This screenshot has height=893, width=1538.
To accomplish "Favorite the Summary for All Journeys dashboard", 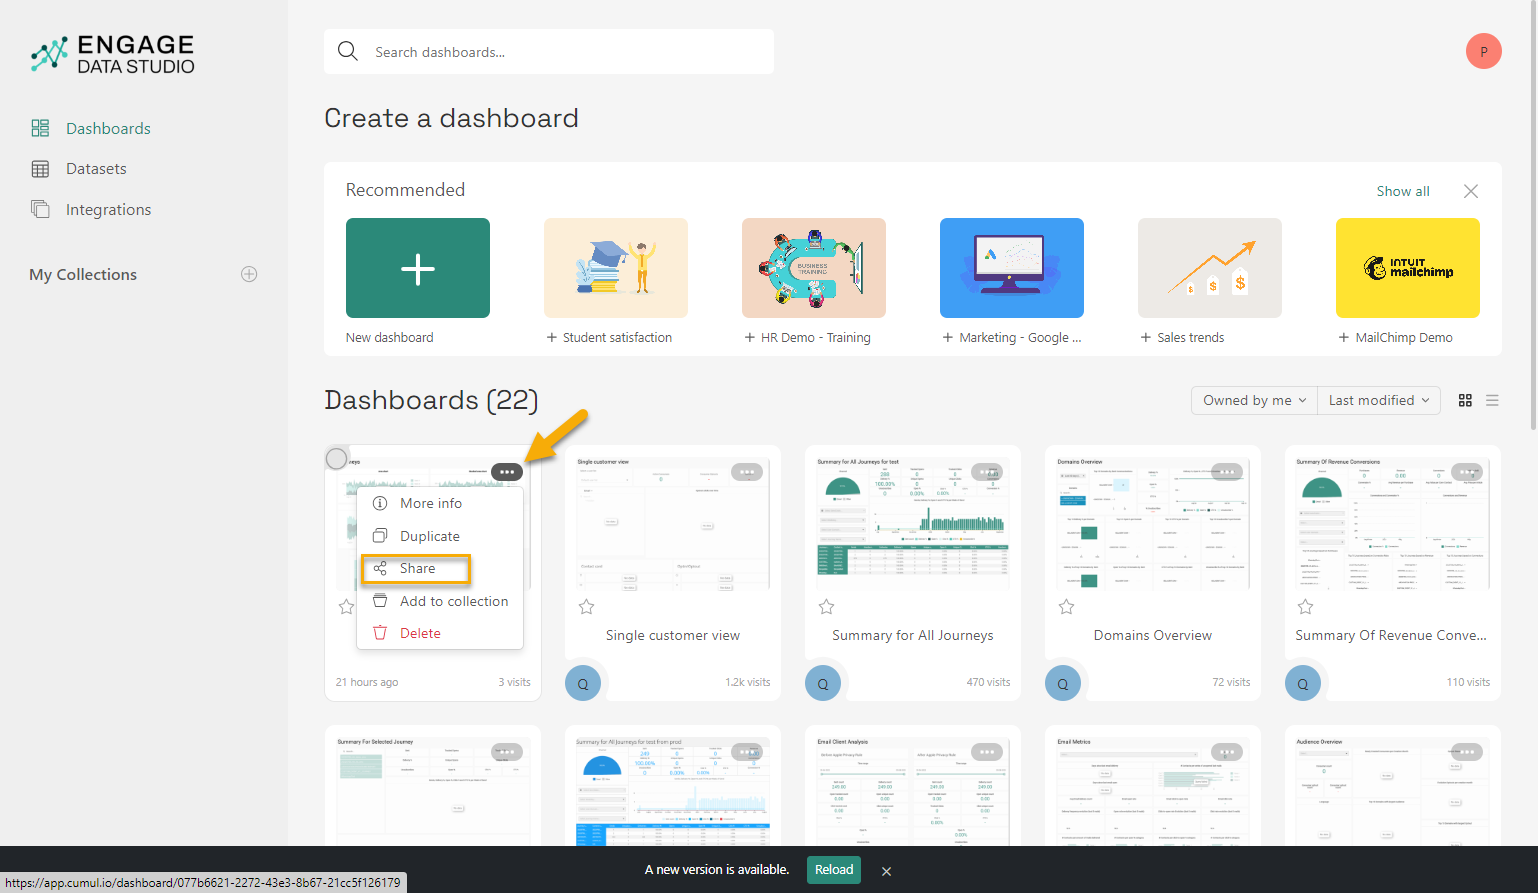I will [x=827, y=606].
